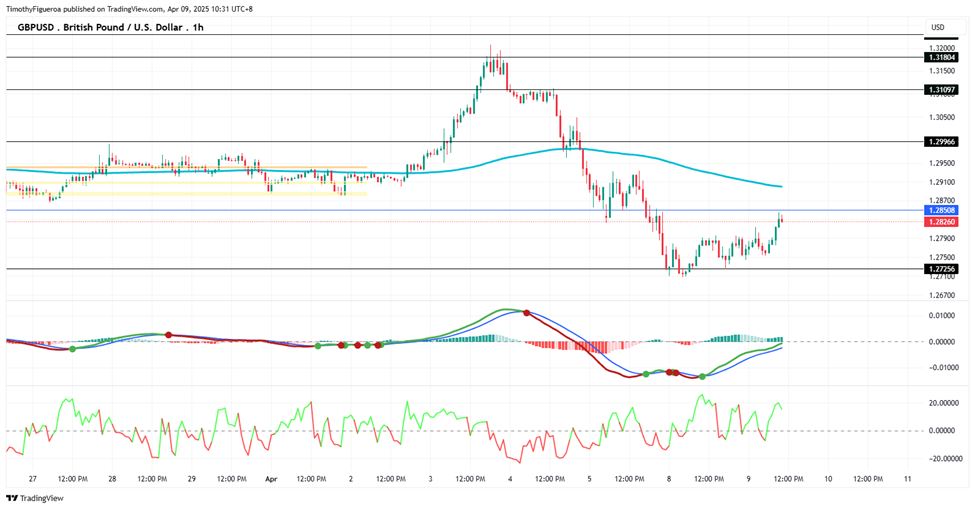
Task: Click the -0.01000 MACD axis value
Action: tap(941, 367)
